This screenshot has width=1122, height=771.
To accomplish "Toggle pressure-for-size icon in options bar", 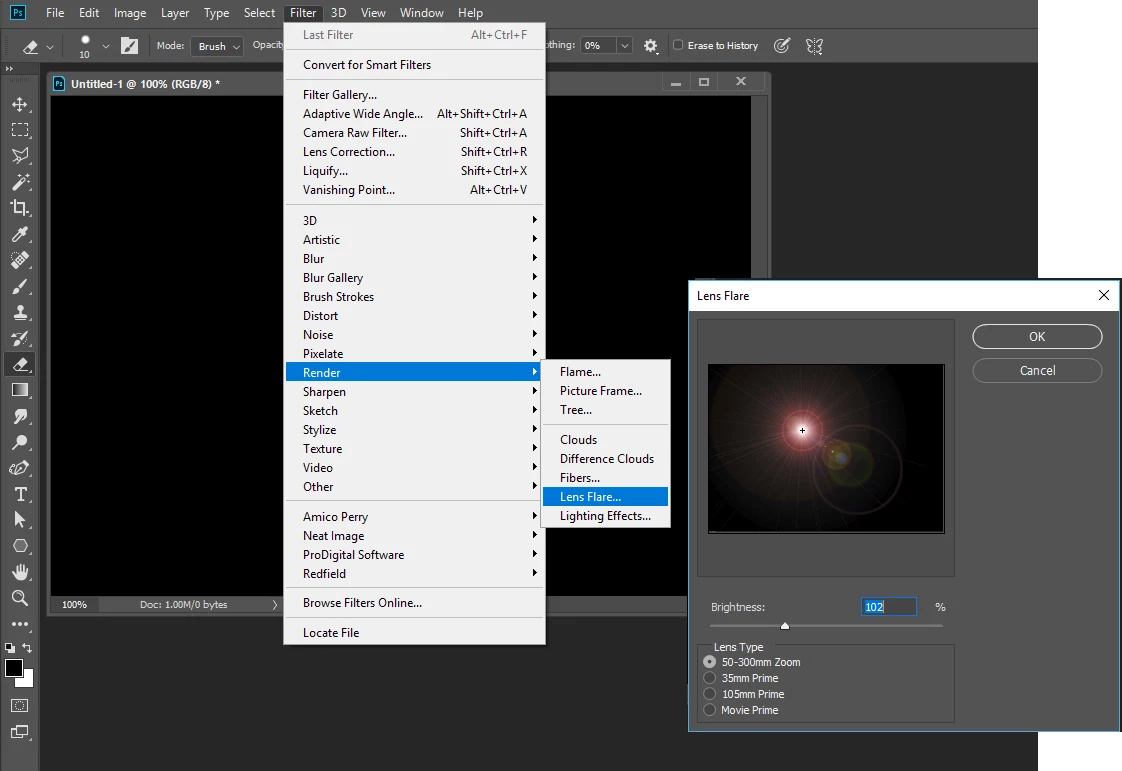I will pos(782,46).
